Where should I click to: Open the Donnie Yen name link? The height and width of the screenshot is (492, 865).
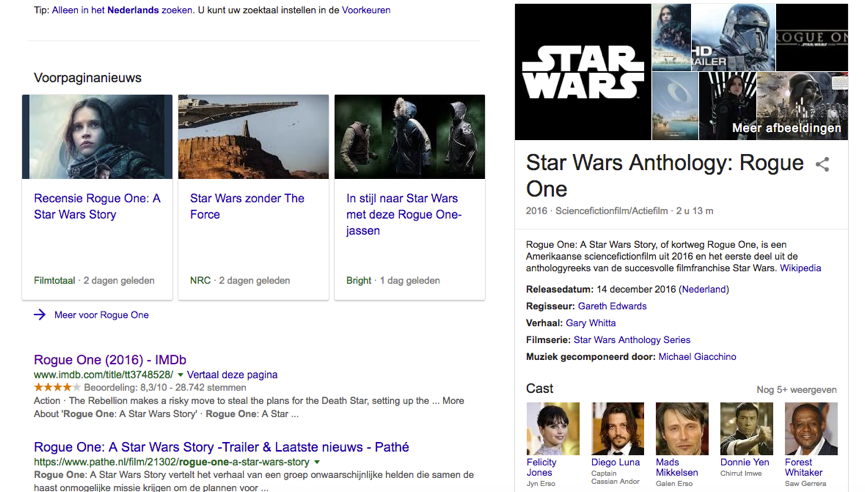click(744, 462)
